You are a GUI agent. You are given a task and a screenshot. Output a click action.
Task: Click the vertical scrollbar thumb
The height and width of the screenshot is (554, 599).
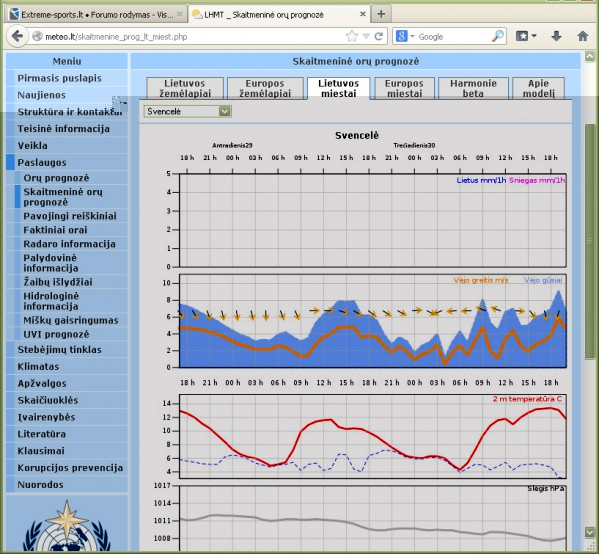590,241
